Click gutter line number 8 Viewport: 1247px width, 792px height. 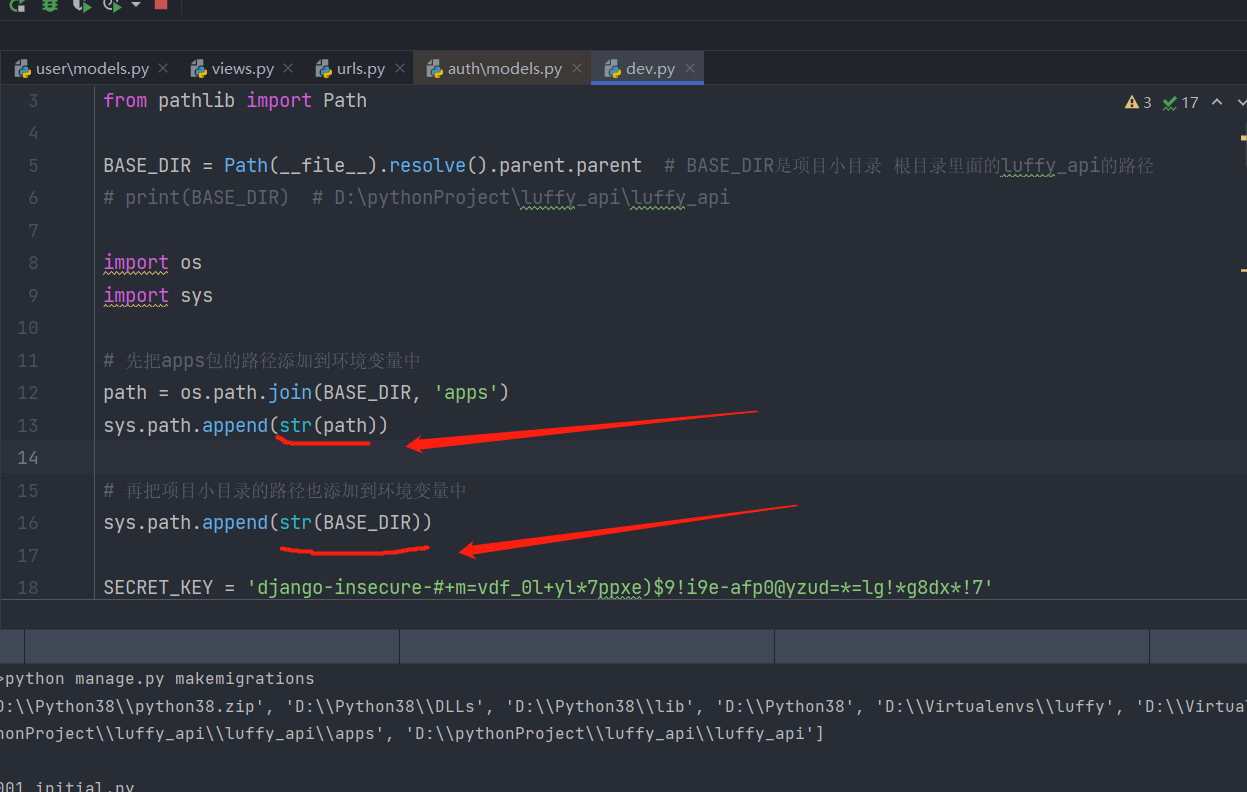coord(33,263)
